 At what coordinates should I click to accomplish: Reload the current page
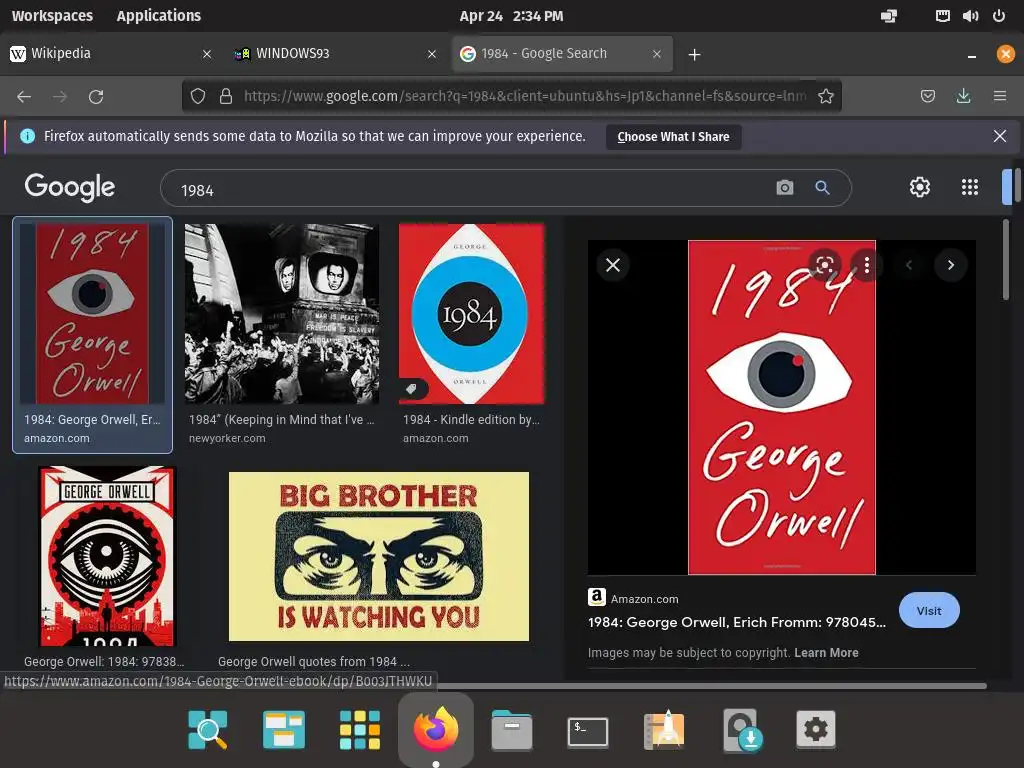(x=96, y=97)
